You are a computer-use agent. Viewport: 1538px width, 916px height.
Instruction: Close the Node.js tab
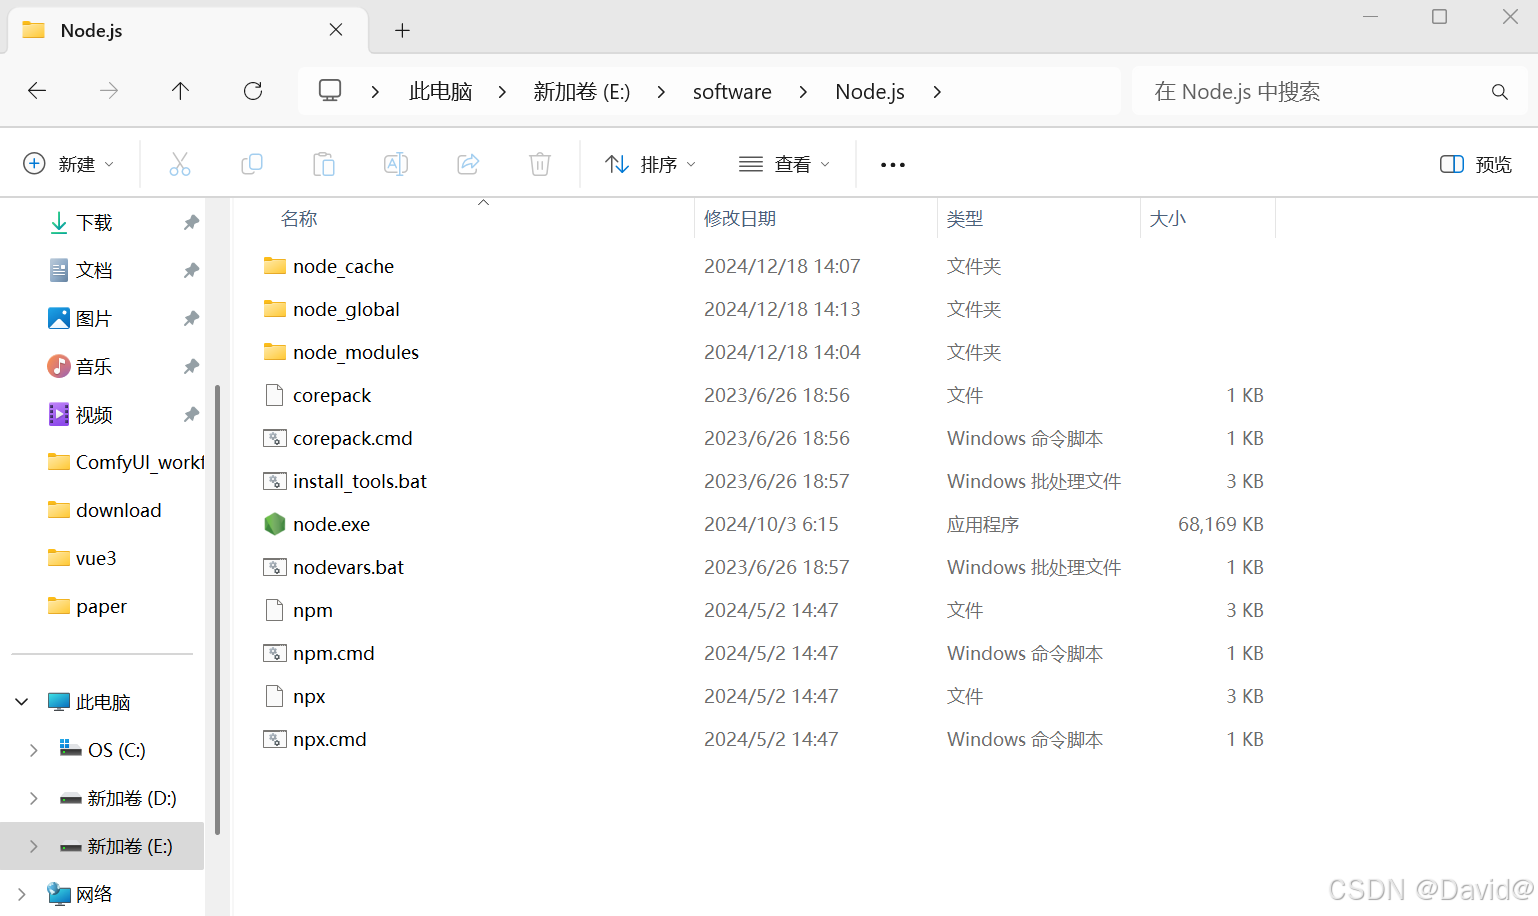point(336,30)
